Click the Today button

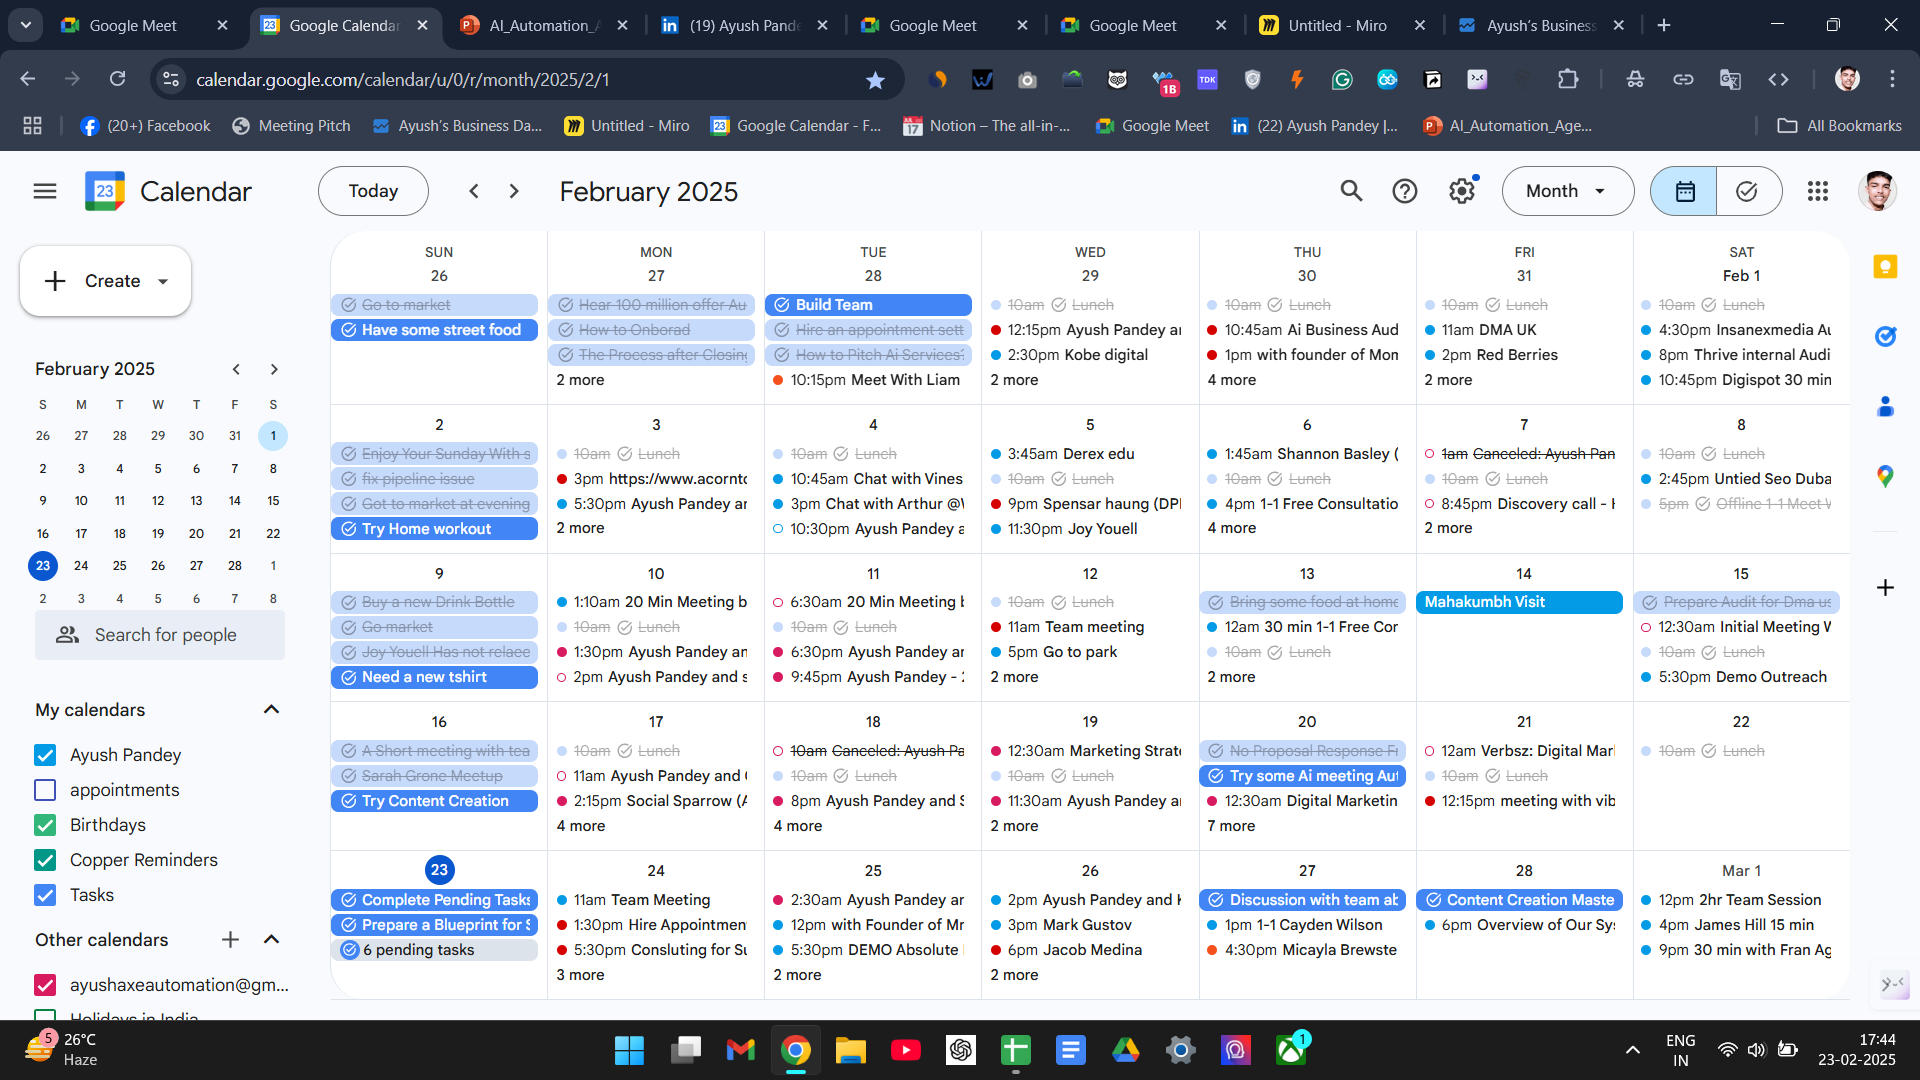coord(373,191)
